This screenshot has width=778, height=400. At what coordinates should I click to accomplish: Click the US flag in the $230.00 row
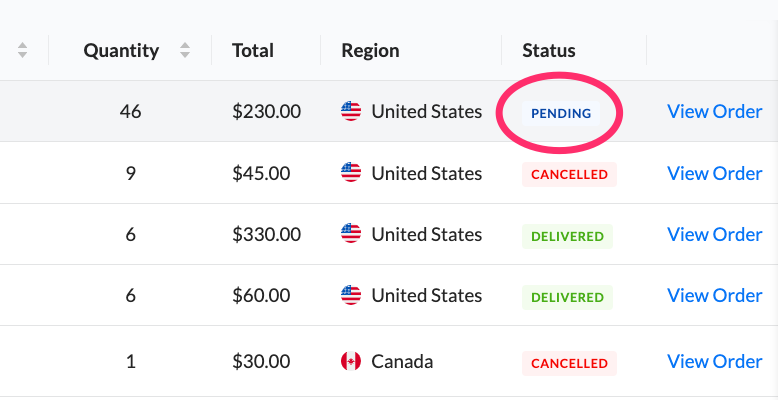351,112
